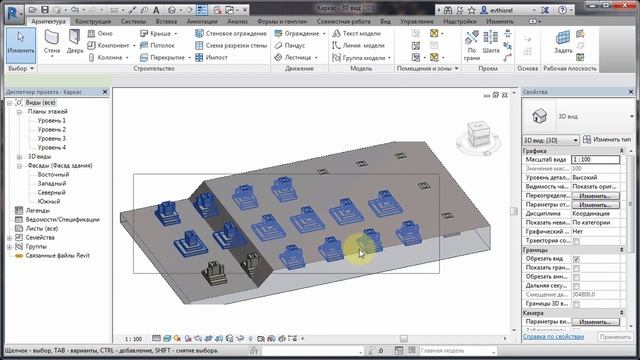The image size is (640, 360).
Task: Open the Архитектура ribbon tab
Action: pos(48,21)
